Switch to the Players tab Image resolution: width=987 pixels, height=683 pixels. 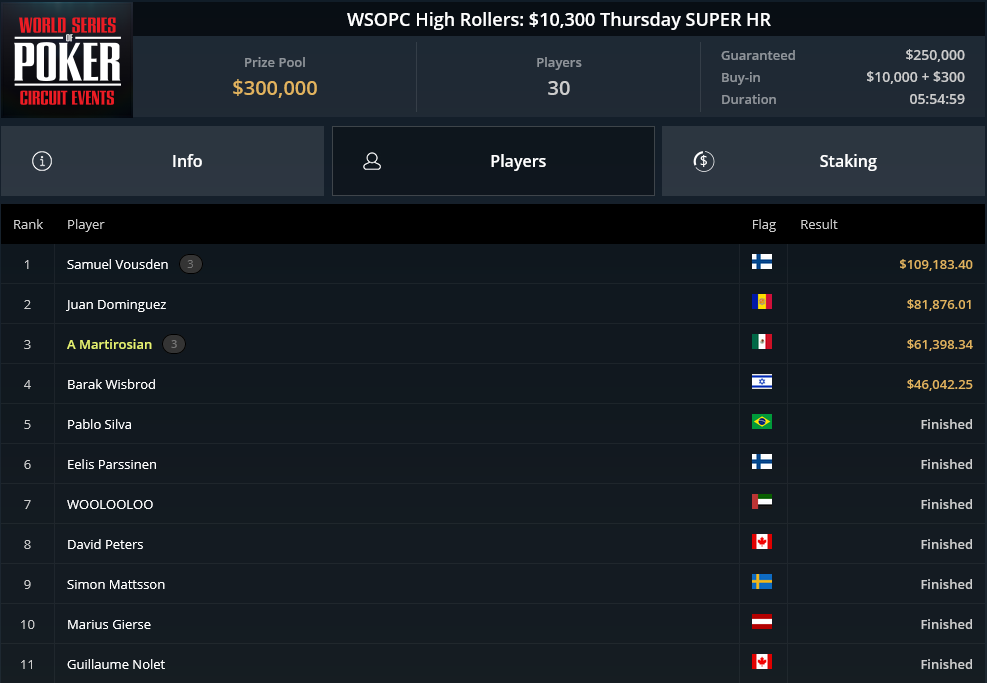tap(494, 161)
